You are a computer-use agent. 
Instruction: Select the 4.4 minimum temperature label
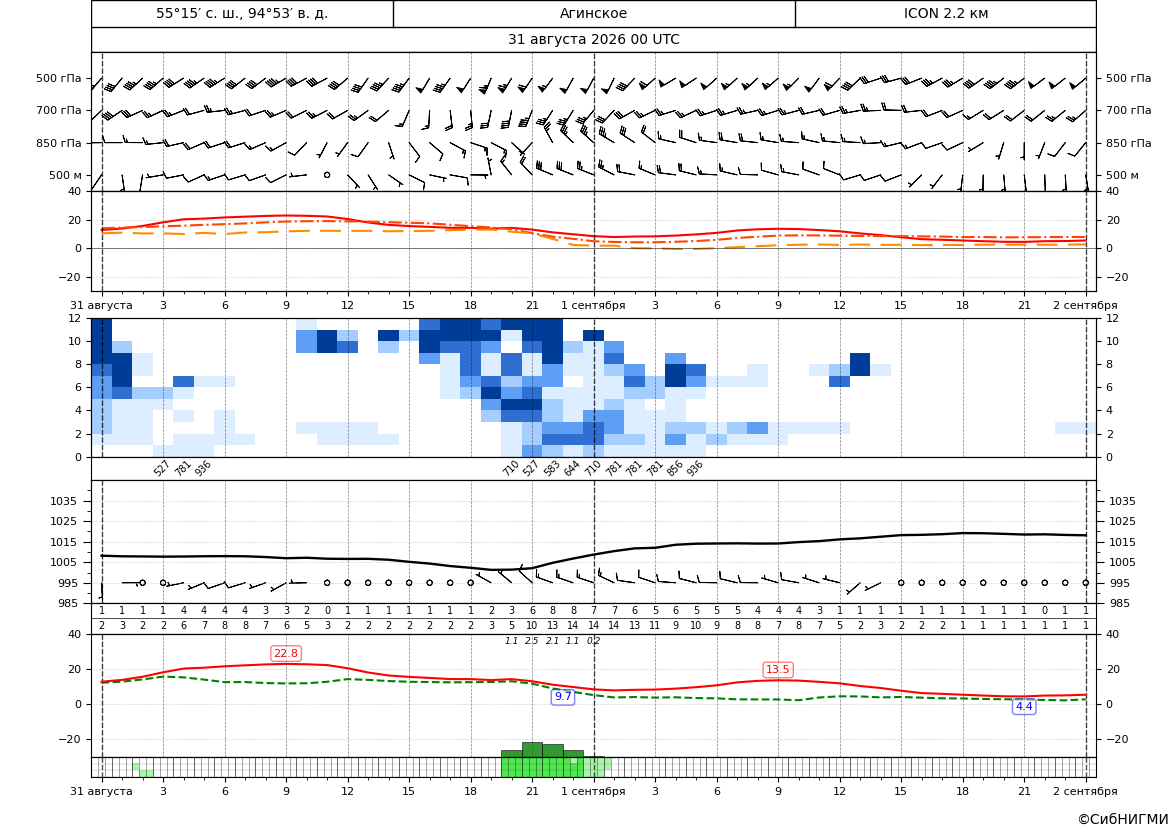(1024, 706)
